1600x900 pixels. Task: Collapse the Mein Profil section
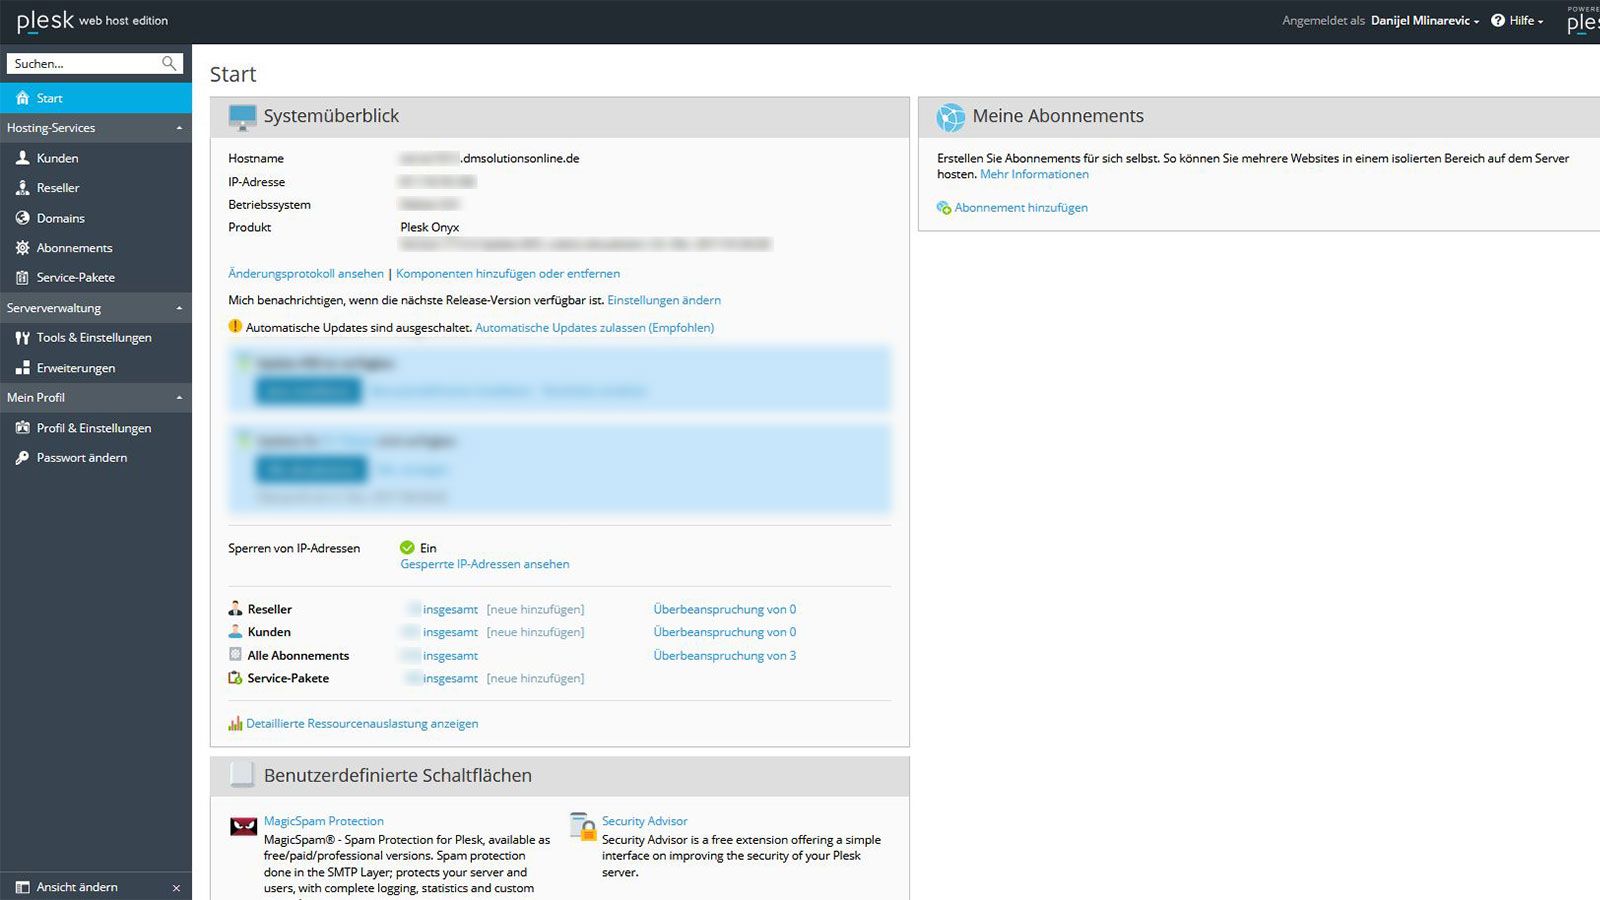coord(179,397)
